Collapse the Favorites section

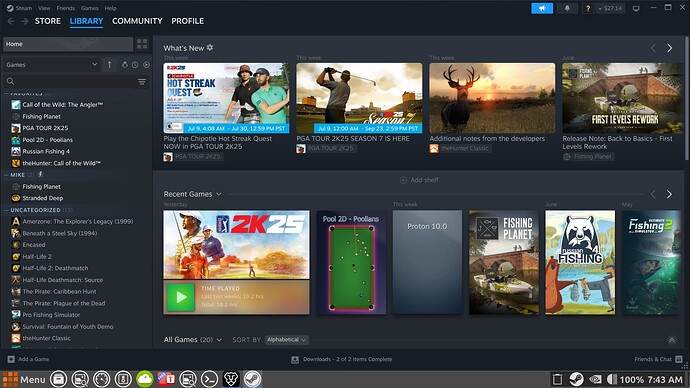pos(6,94)
